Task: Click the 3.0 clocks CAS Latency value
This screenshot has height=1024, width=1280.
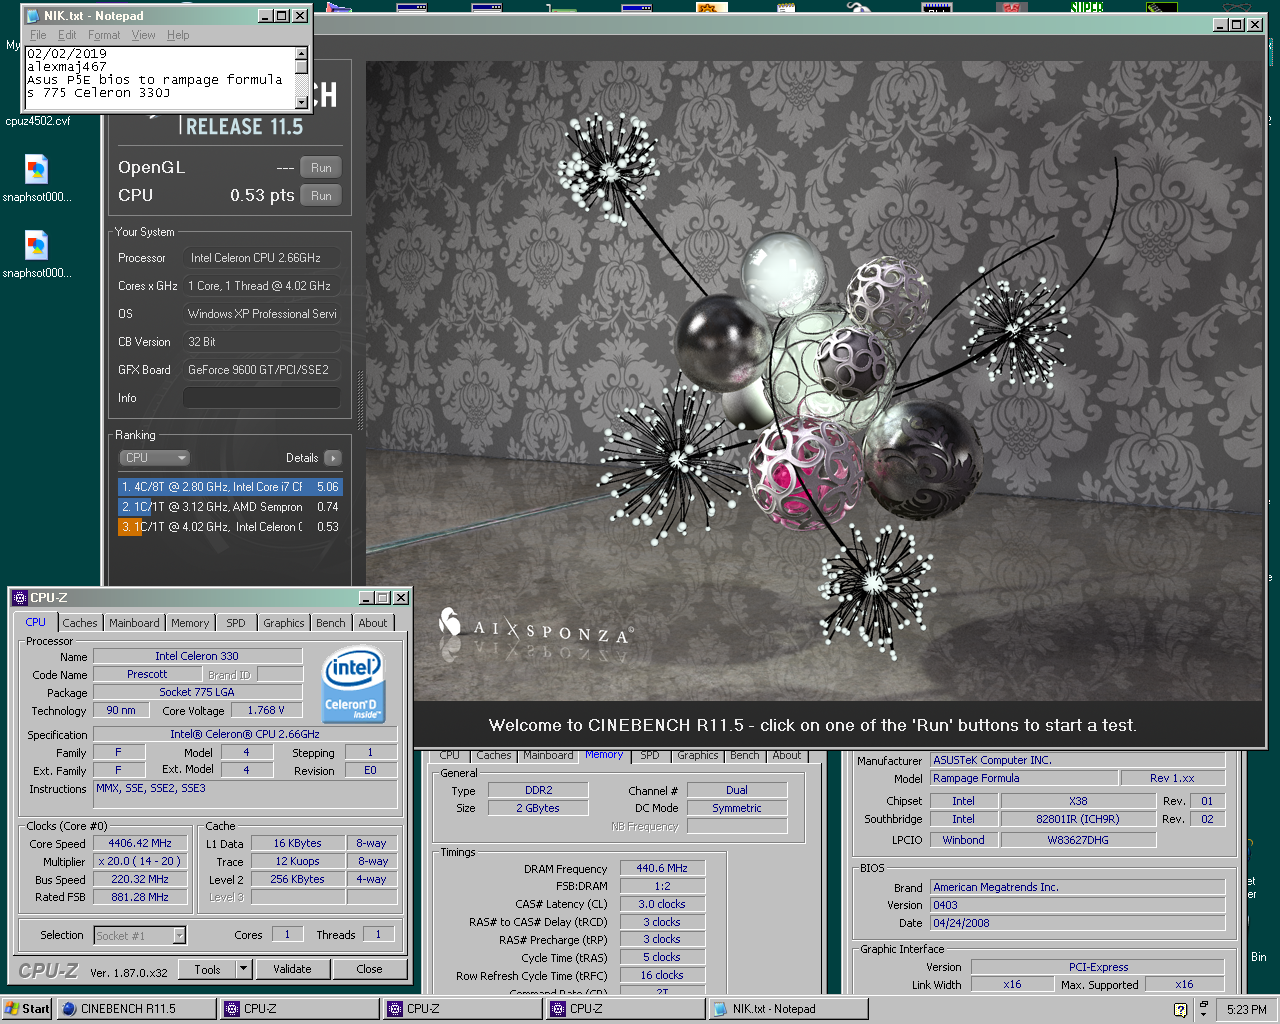Action: coord(662,904)
